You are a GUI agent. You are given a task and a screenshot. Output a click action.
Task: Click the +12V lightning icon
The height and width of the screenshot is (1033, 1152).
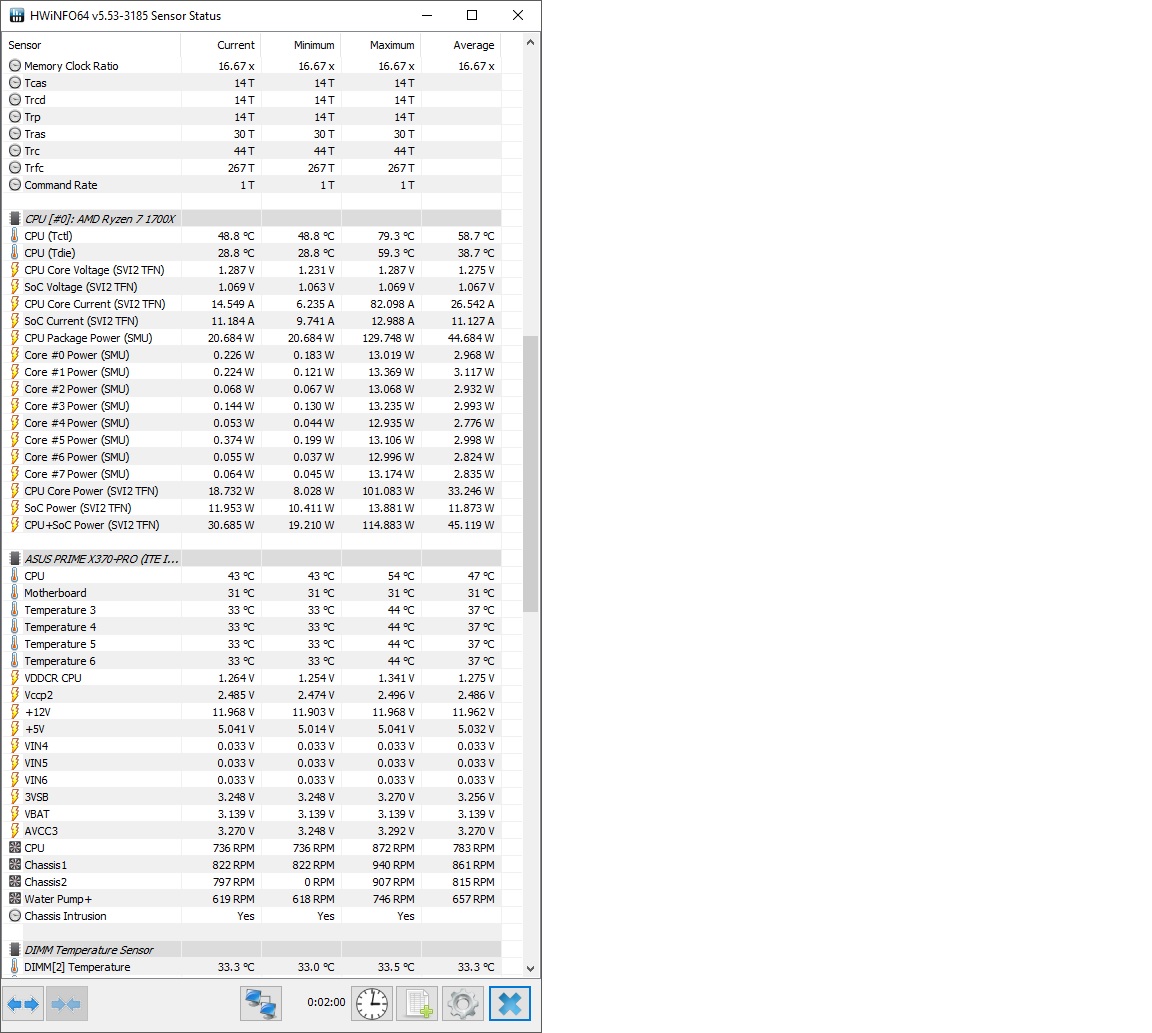click(x=15, y=712)
